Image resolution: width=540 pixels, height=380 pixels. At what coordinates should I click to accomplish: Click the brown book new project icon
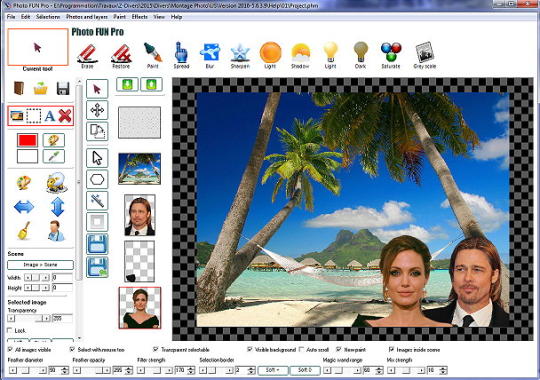[19, 88]
